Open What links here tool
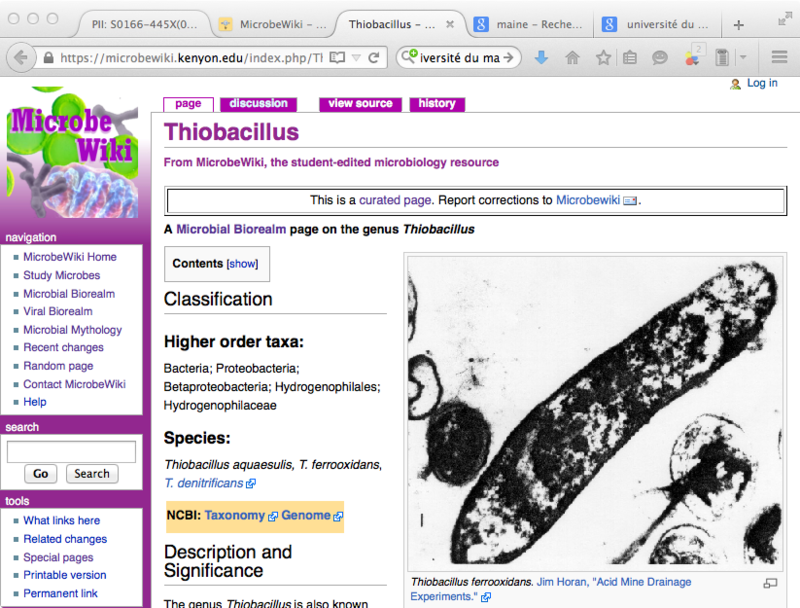 tap(62, 520)
